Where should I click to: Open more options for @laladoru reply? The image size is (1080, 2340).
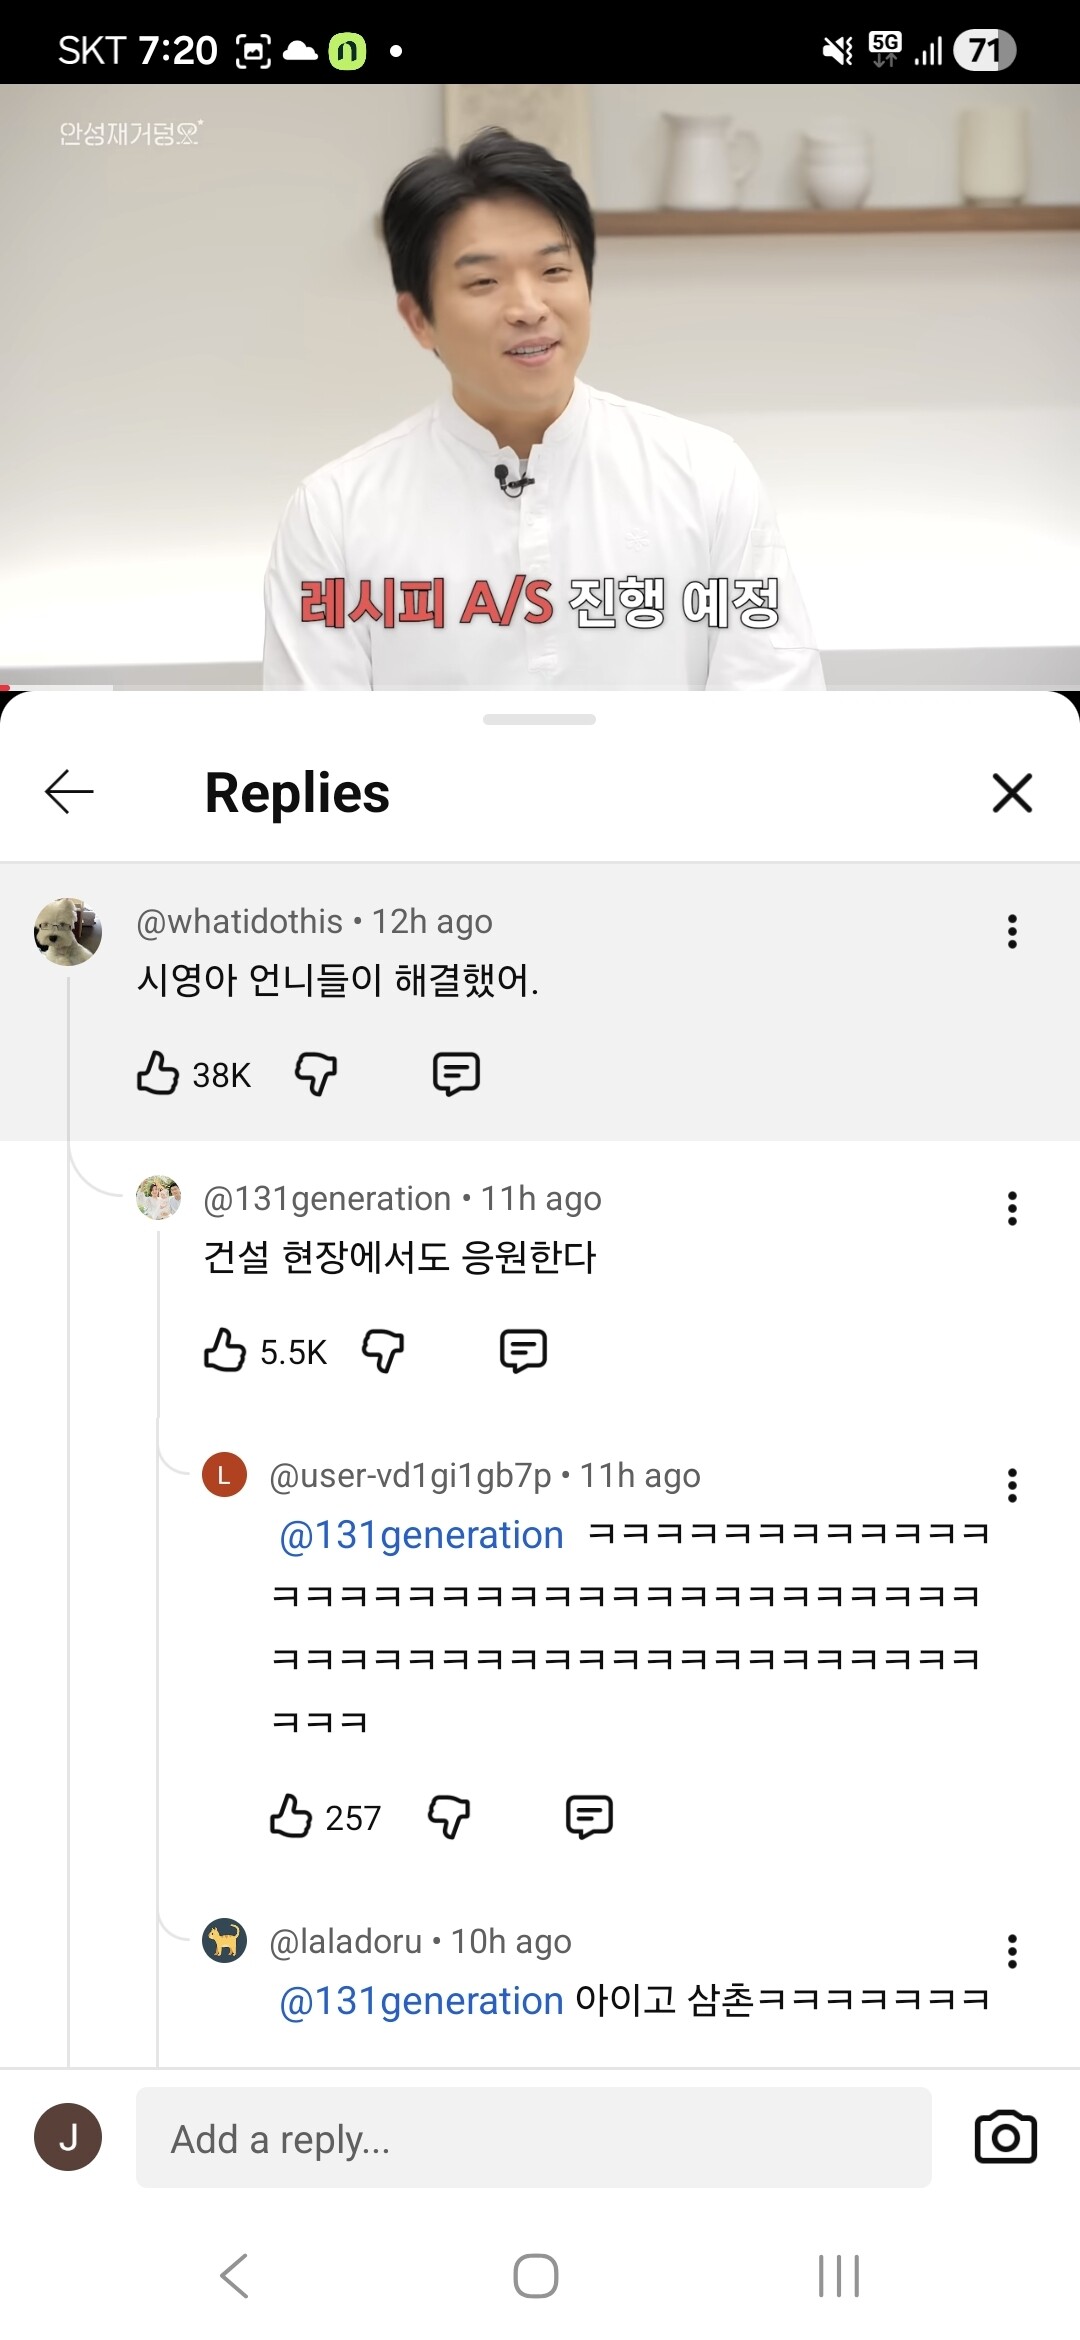pyautogui.click(x=1012, y=1951)
